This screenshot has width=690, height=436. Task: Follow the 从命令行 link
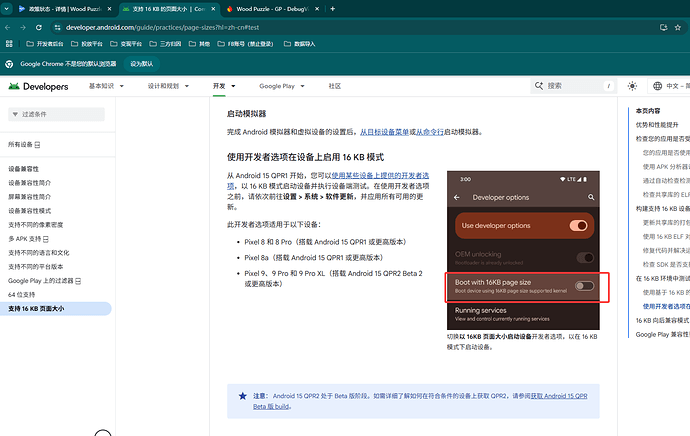(430, 132)
